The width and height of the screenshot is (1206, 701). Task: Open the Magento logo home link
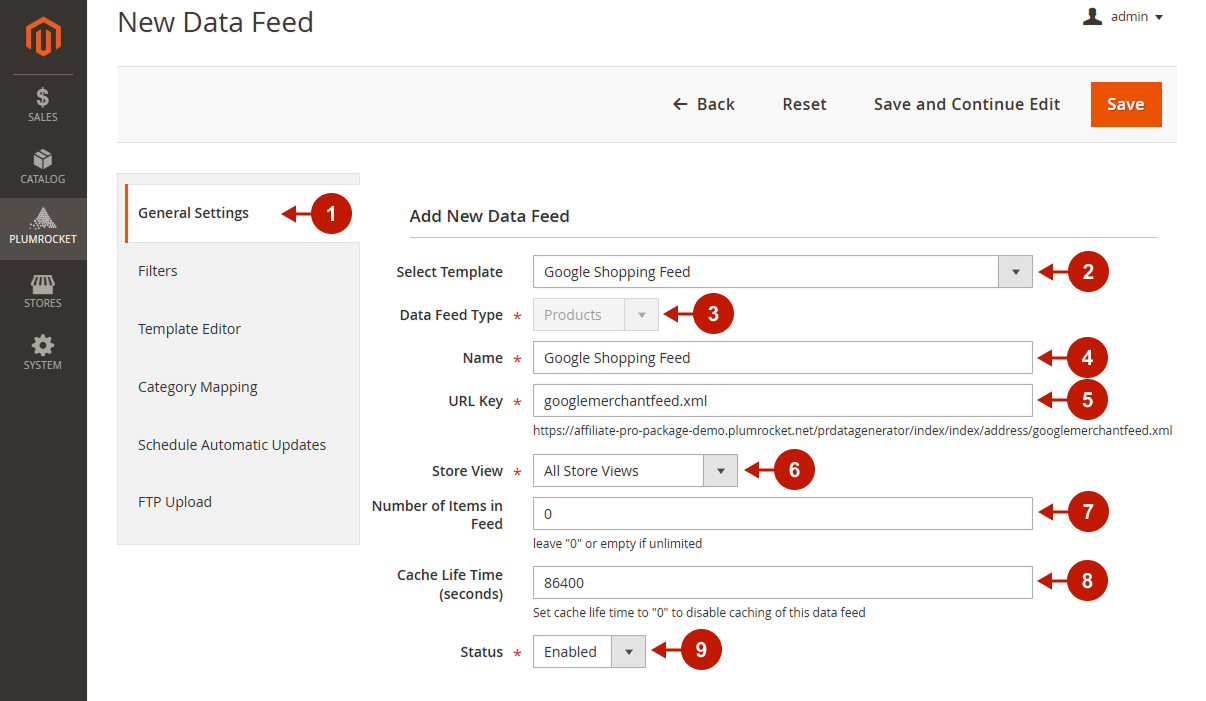[43, 37]
